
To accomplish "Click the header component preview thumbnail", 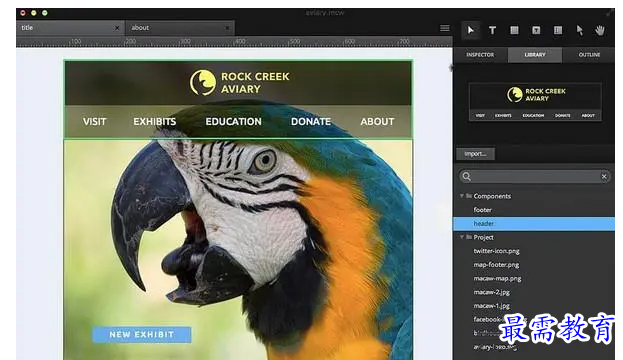I will [x=535, y=102].
